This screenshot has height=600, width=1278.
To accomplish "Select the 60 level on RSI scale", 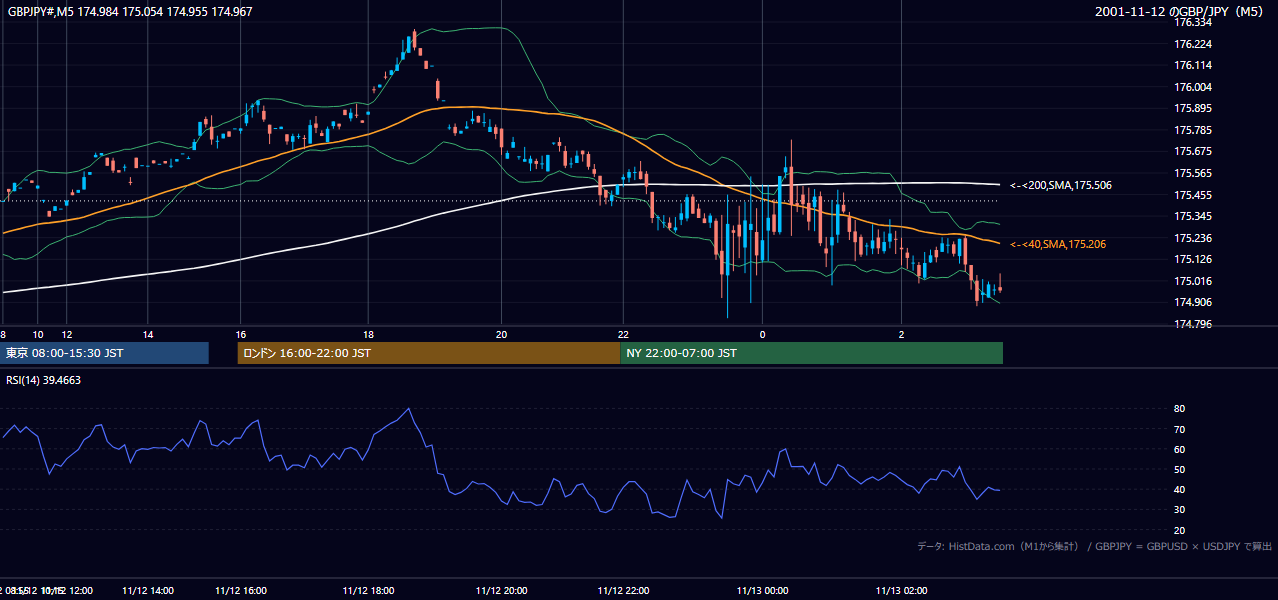I will [x=1180, y=449].
